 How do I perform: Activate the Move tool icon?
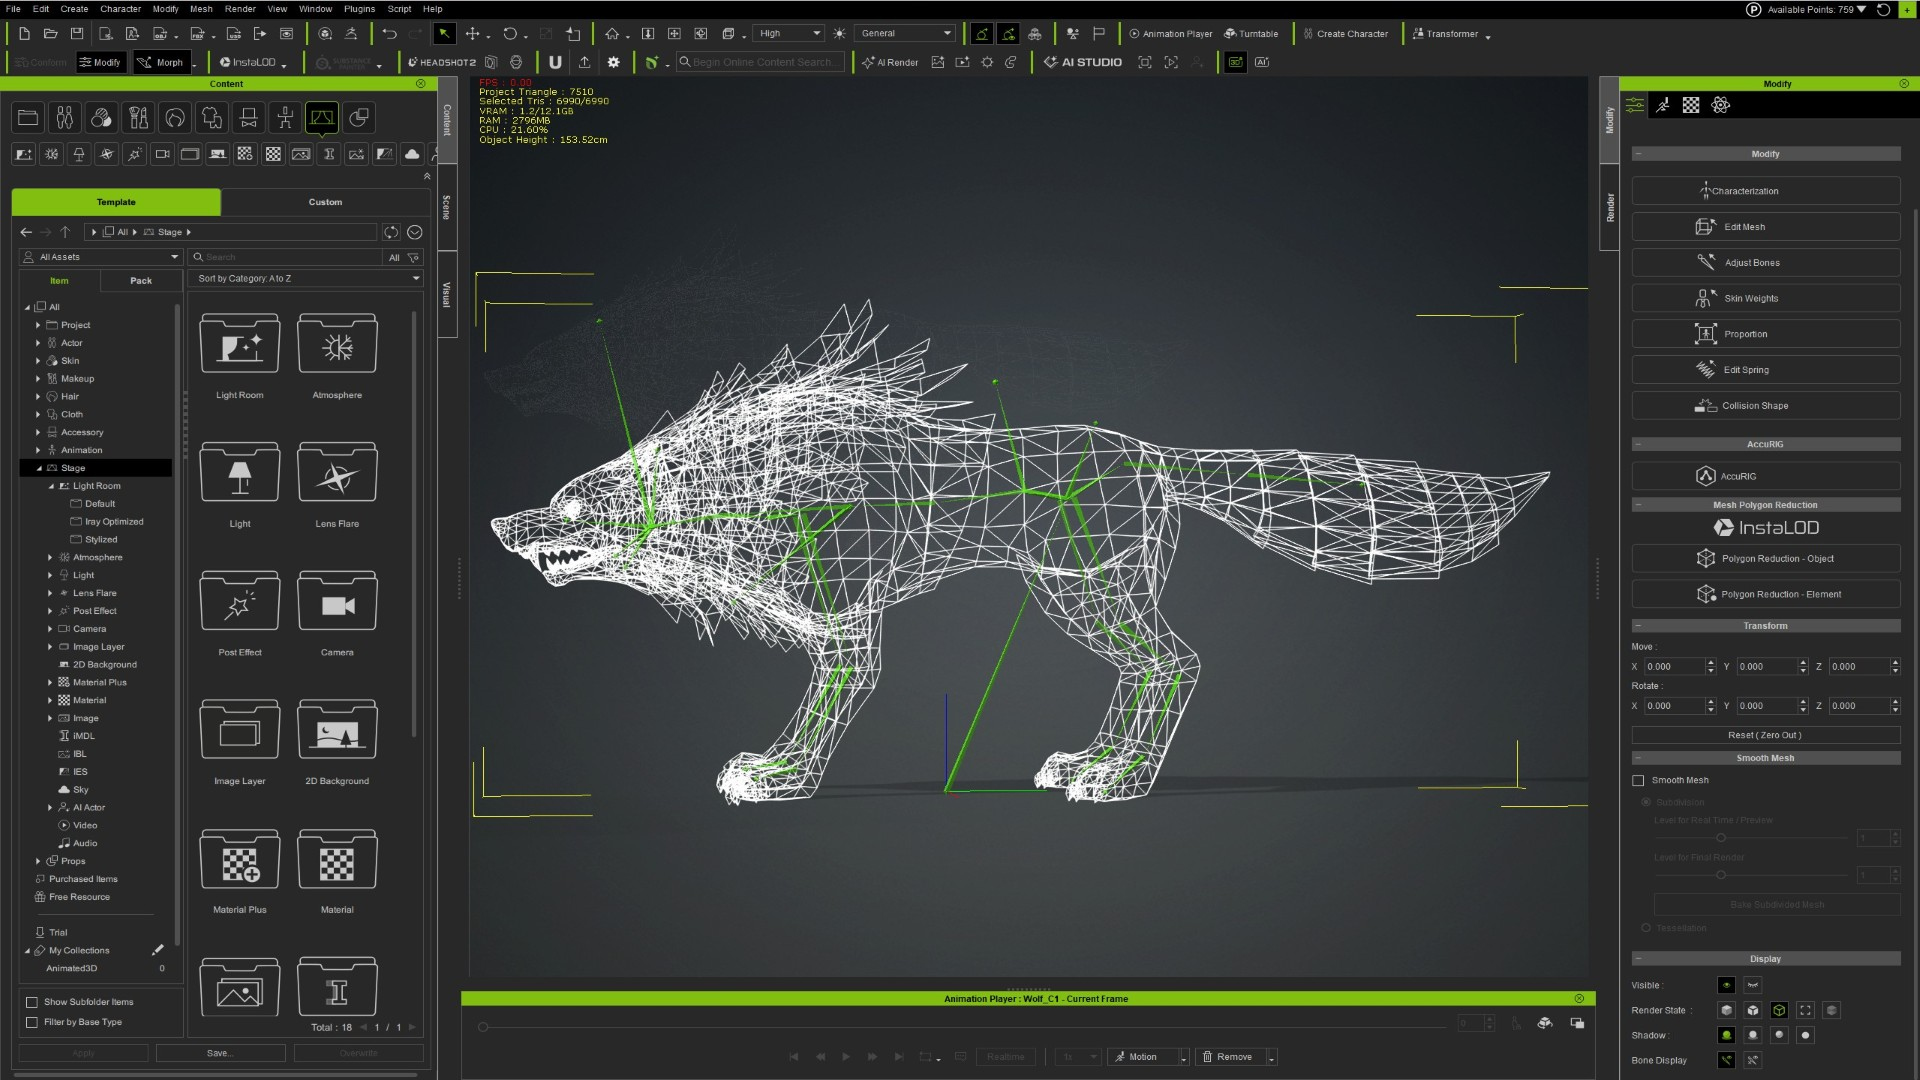click(472, 34)
